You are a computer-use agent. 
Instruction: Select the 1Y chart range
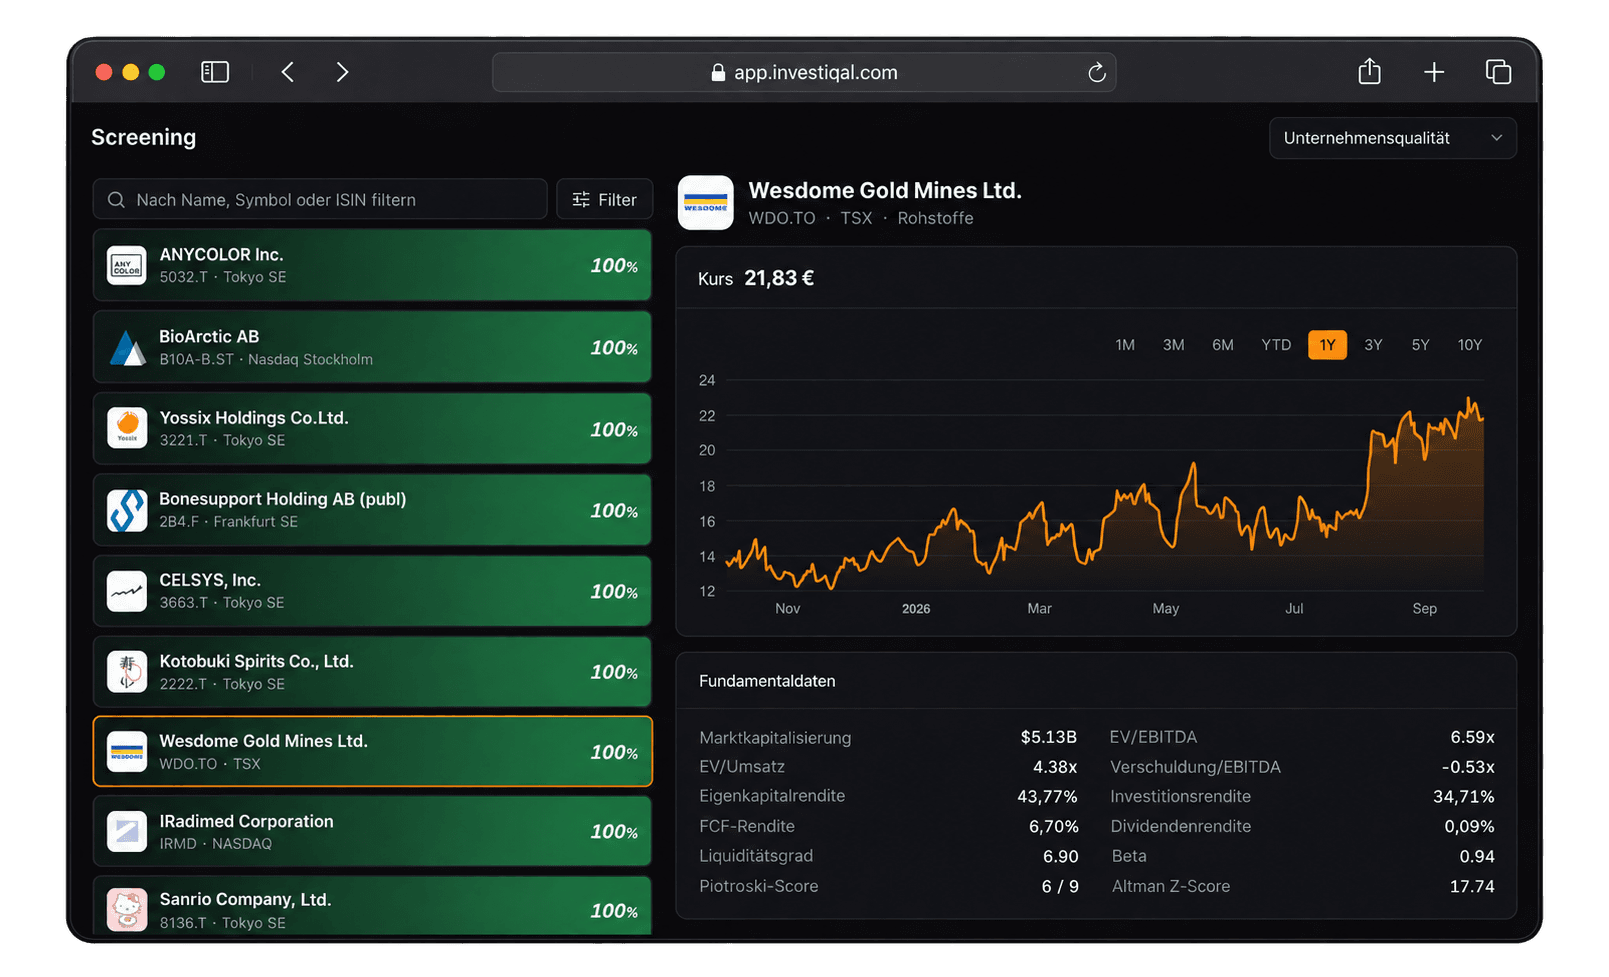click(x=1327, y=345)
